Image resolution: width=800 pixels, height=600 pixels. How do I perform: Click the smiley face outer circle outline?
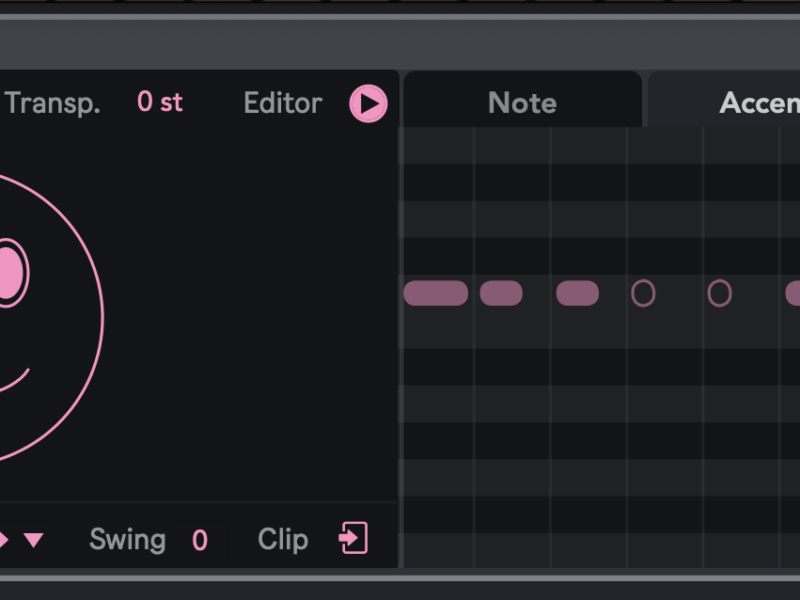click(x=102, y=318)
